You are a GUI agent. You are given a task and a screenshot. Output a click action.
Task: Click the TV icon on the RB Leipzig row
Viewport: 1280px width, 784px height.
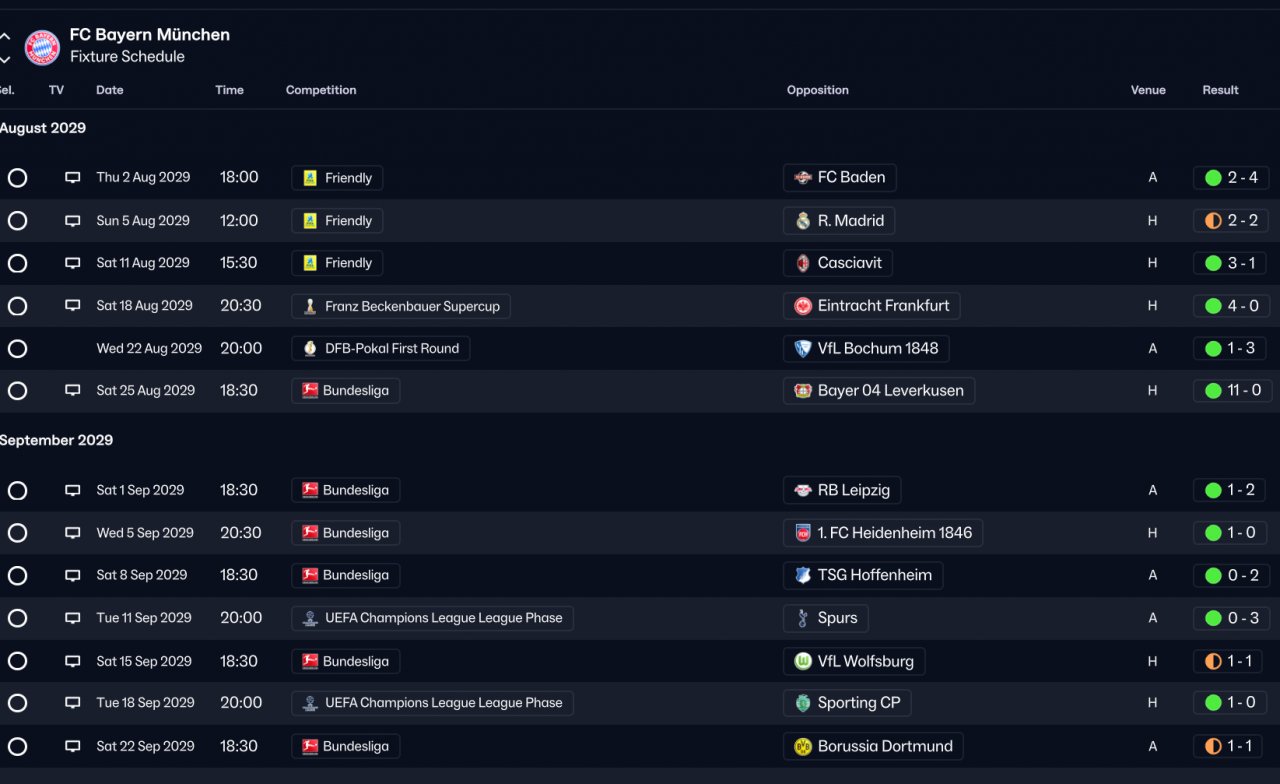pos(73,491)
